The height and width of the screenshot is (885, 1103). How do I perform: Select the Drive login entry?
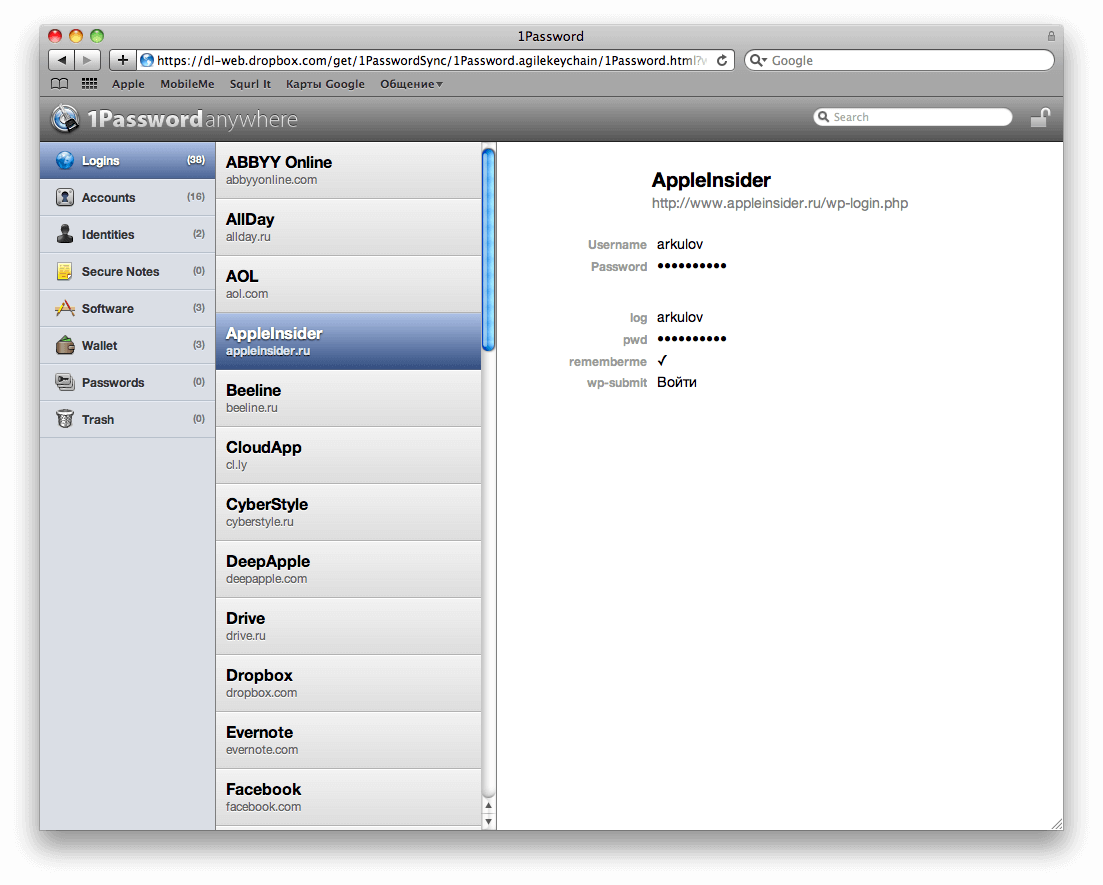[x=348, y=626]
